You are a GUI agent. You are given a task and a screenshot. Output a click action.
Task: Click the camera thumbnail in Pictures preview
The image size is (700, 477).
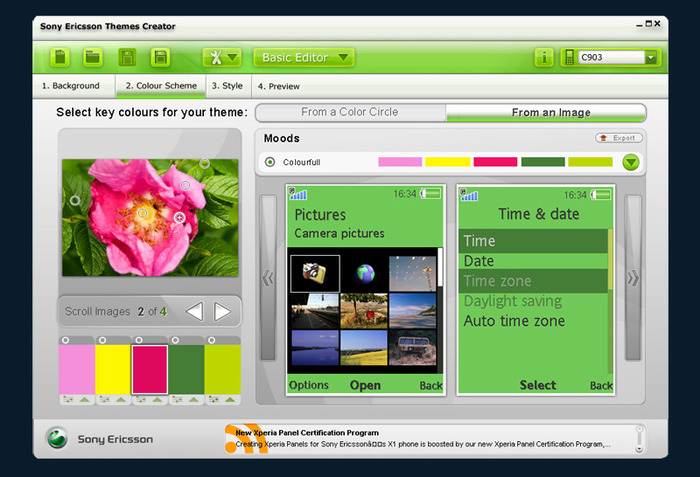click(x=315, y=274)
